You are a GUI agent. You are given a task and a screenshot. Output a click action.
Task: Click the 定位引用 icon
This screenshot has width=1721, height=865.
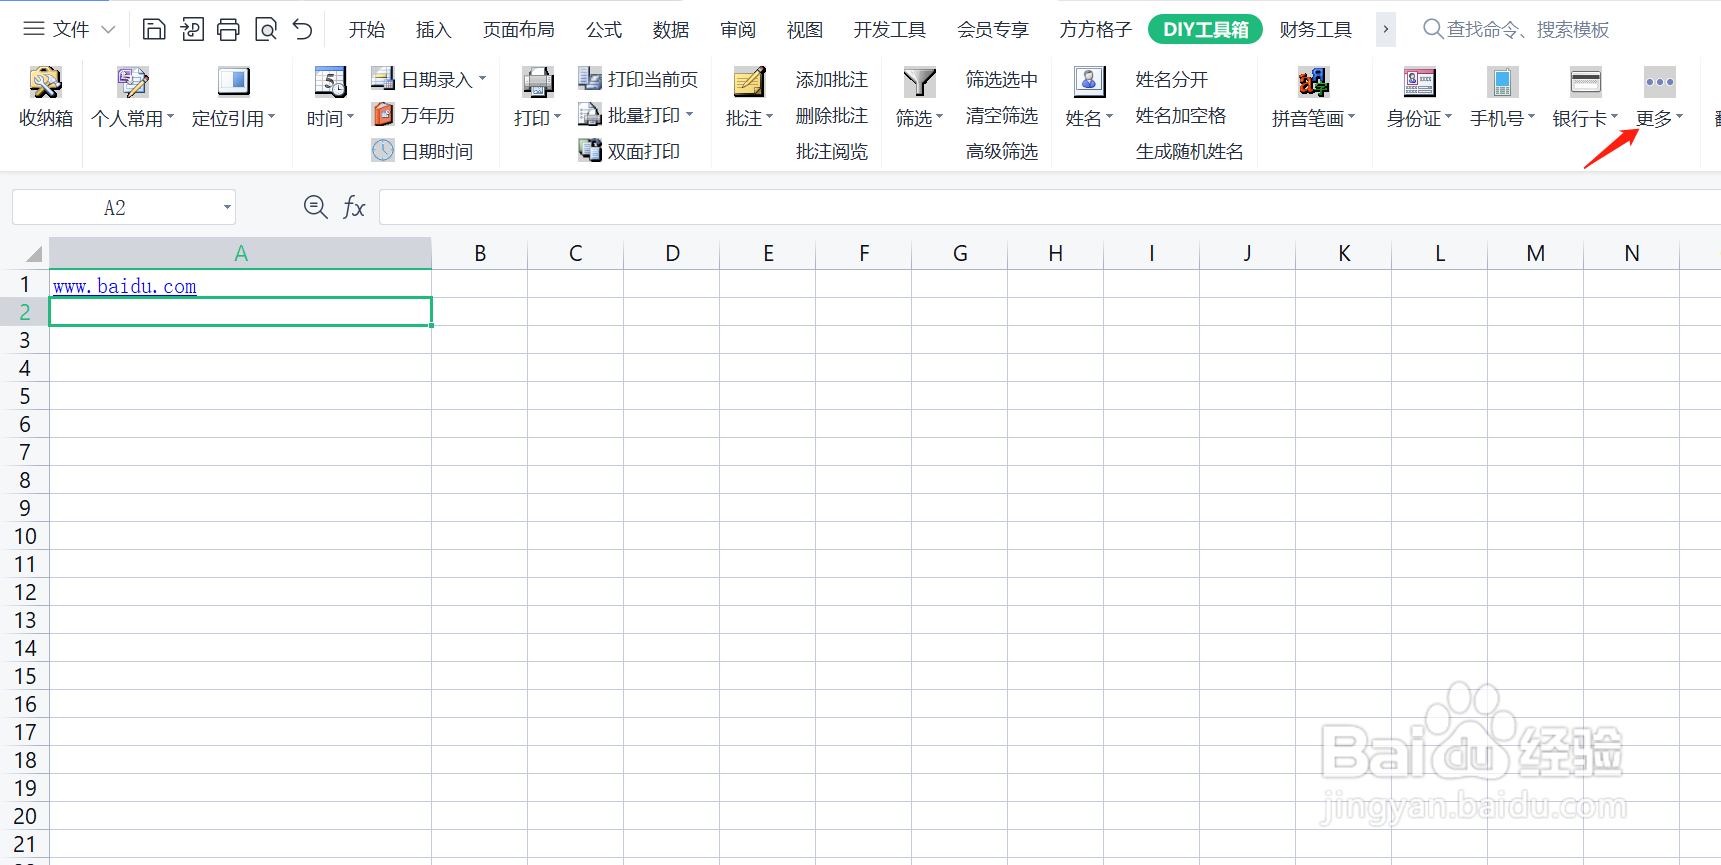pos(233,81)
